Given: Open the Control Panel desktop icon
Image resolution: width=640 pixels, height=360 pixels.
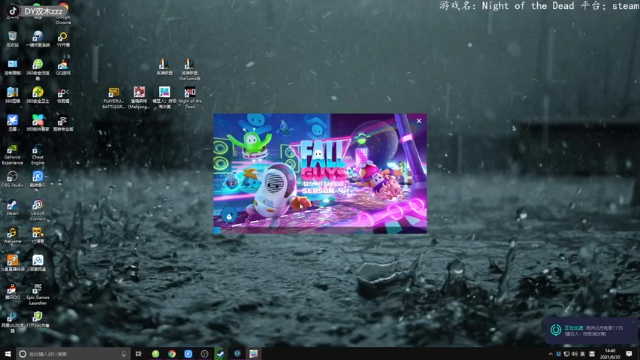Looking at the screenshot, I should [12, 67].
